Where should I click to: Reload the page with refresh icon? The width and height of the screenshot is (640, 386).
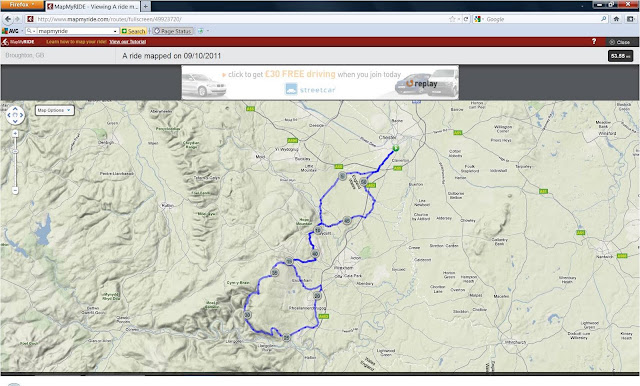[x=466, y=19]
